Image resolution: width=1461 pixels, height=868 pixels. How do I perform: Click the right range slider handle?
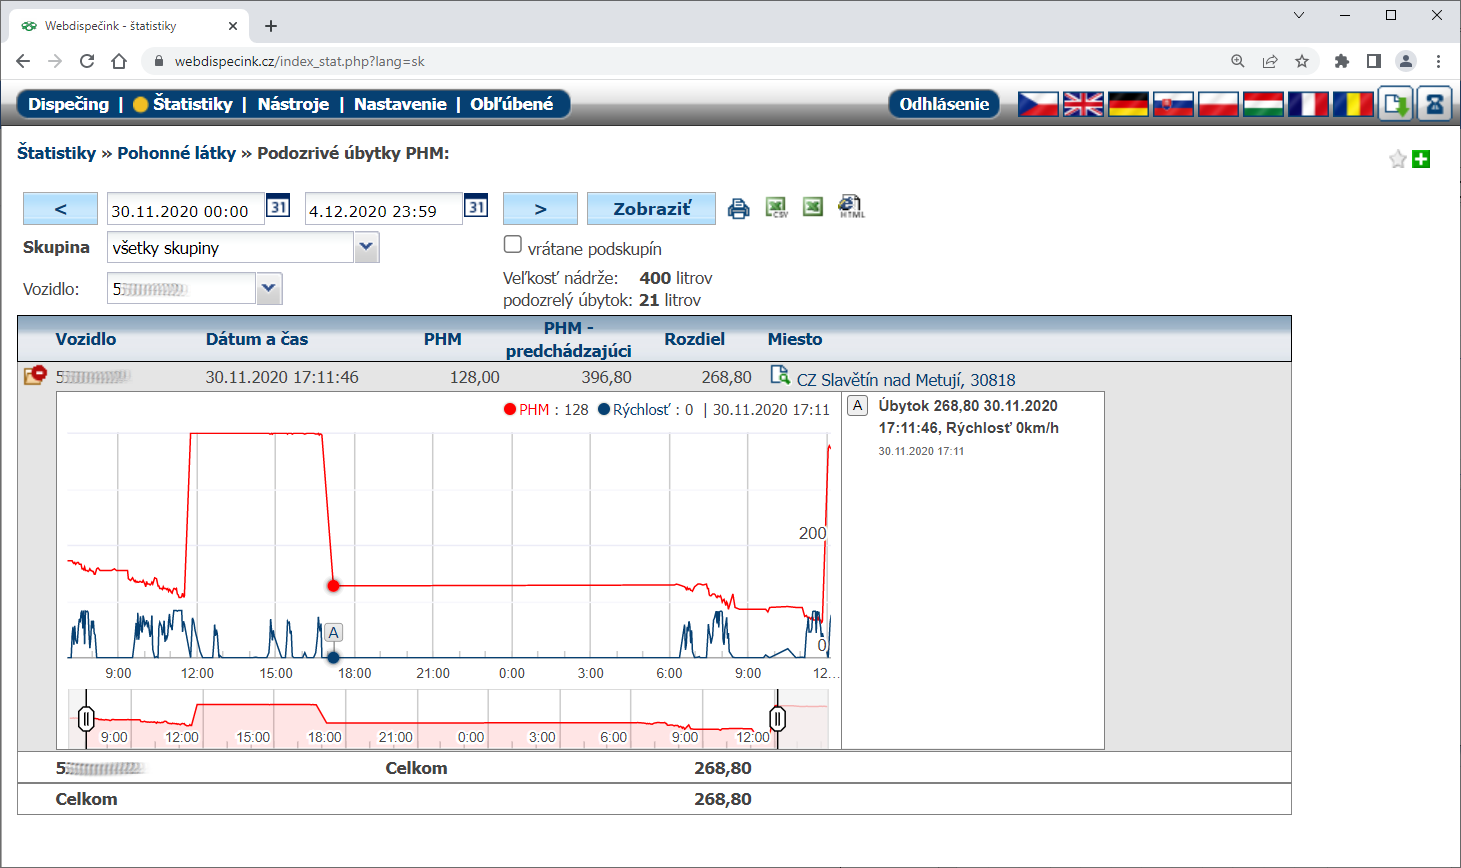777,718
